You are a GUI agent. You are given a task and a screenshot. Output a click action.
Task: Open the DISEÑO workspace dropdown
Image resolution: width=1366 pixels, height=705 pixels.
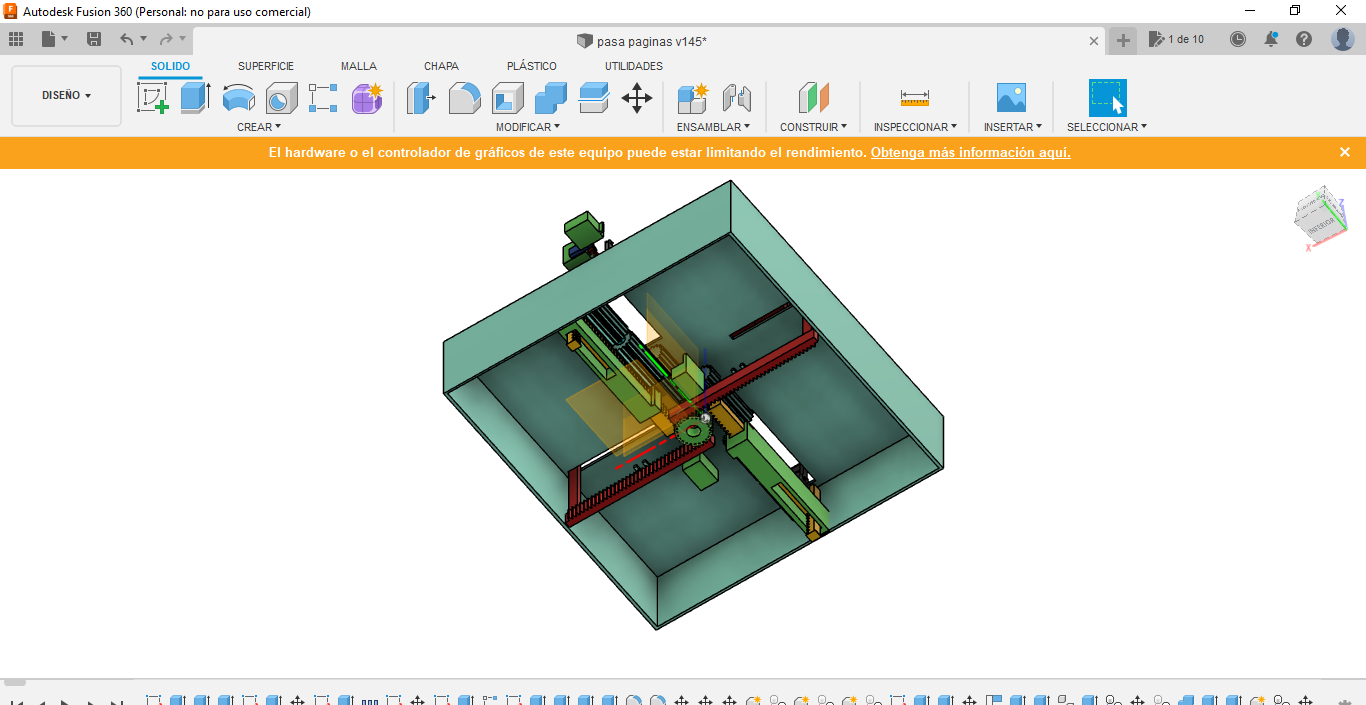click(x=66, y=95)
